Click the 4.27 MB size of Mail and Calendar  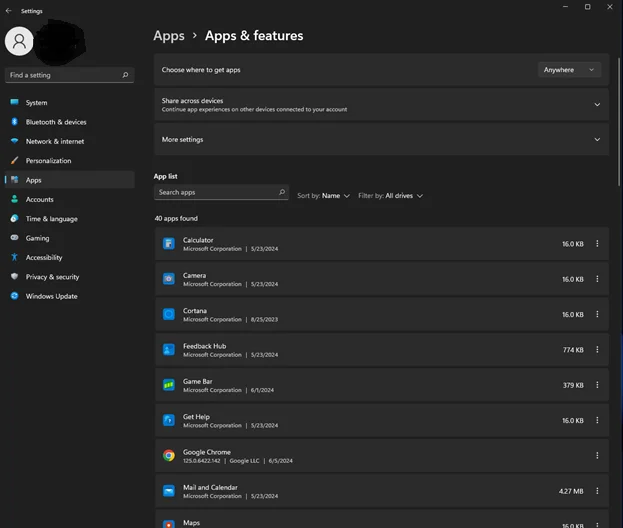coord(571,491)
